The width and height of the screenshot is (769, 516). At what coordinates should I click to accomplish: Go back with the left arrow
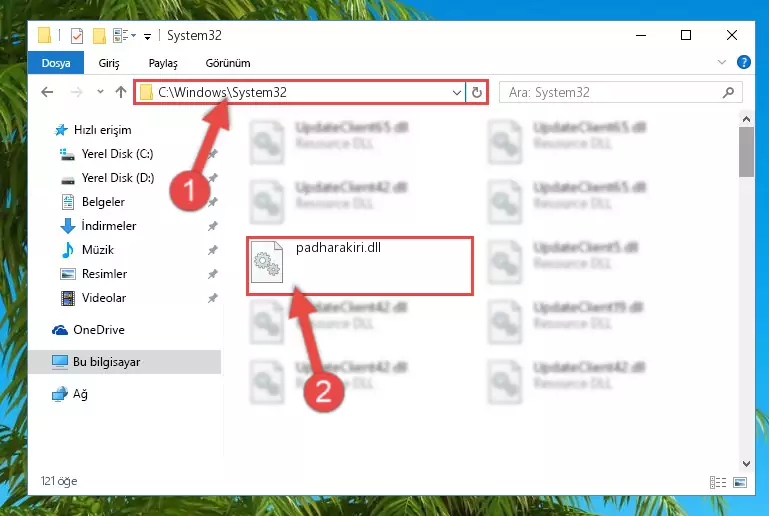47,92
